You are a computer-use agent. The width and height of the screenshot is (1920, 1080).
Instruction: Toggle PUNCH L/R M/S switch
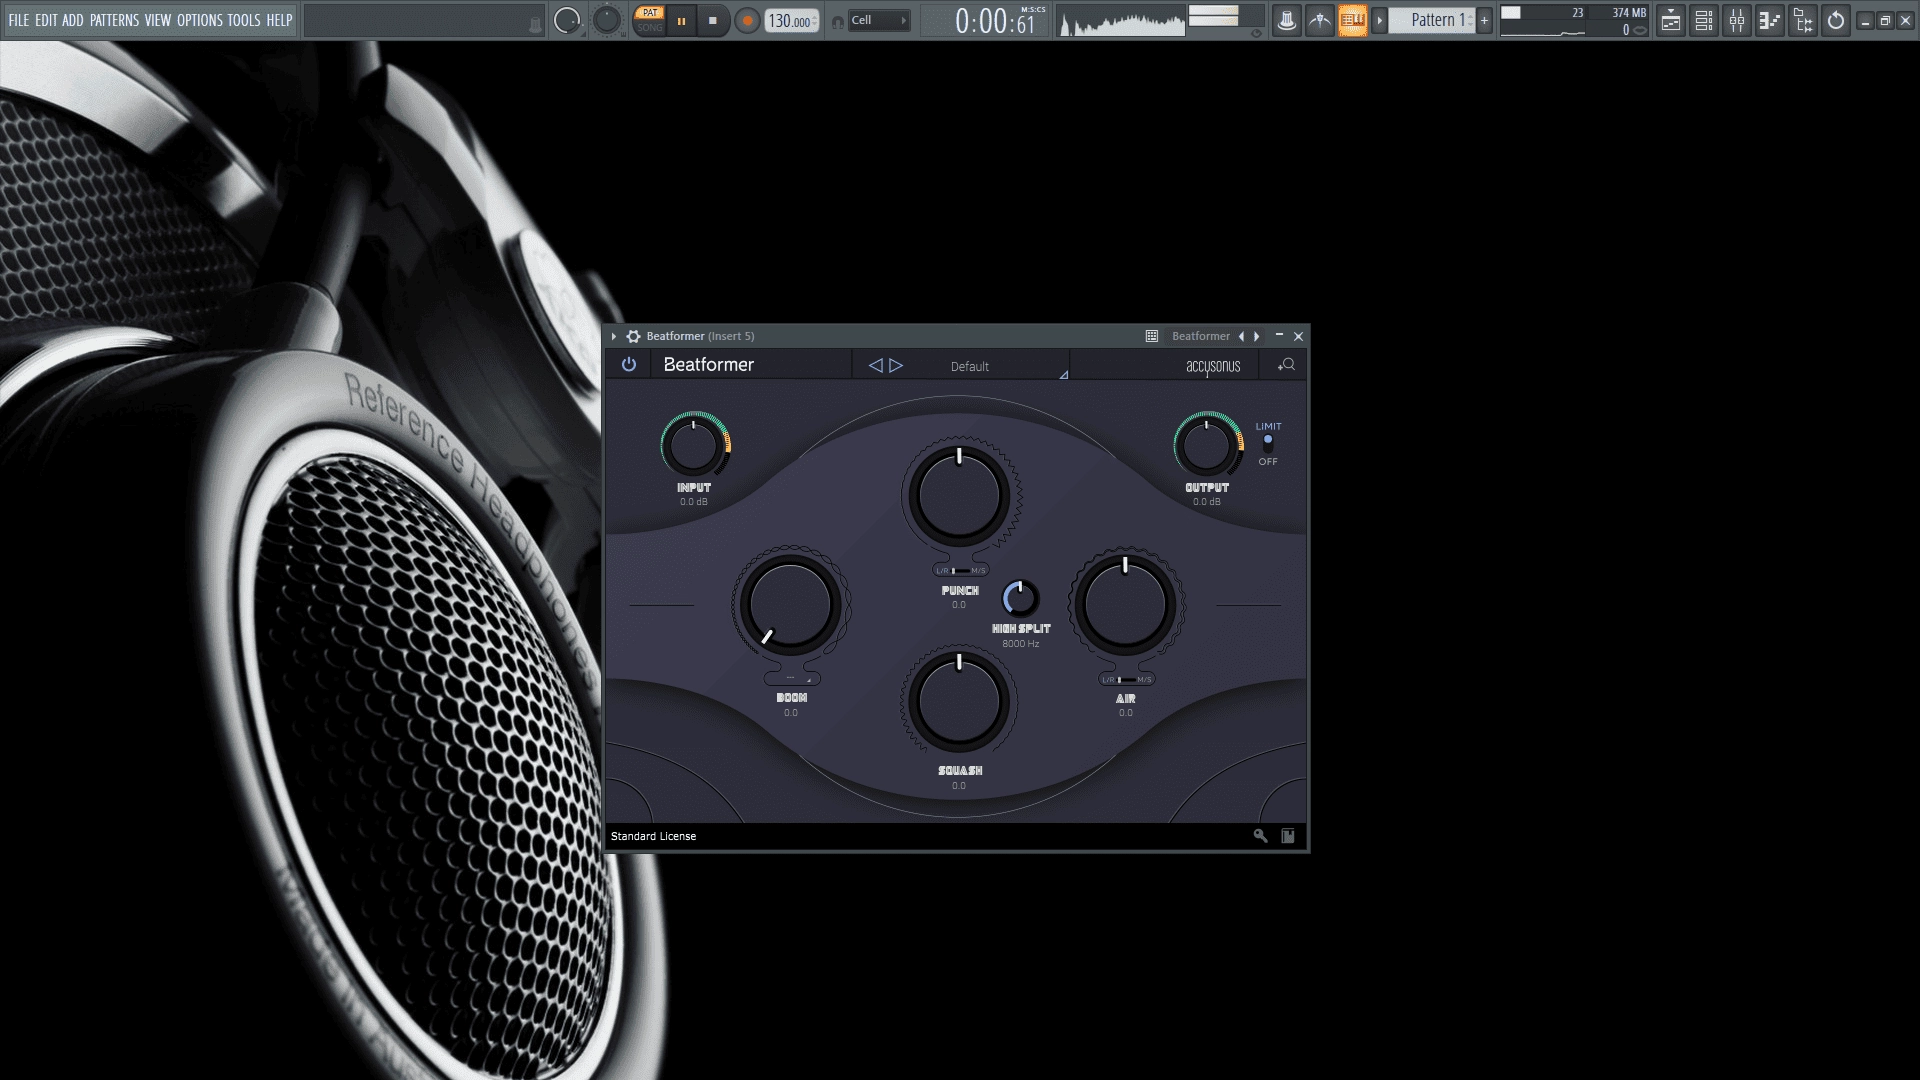tap(960, 571)
